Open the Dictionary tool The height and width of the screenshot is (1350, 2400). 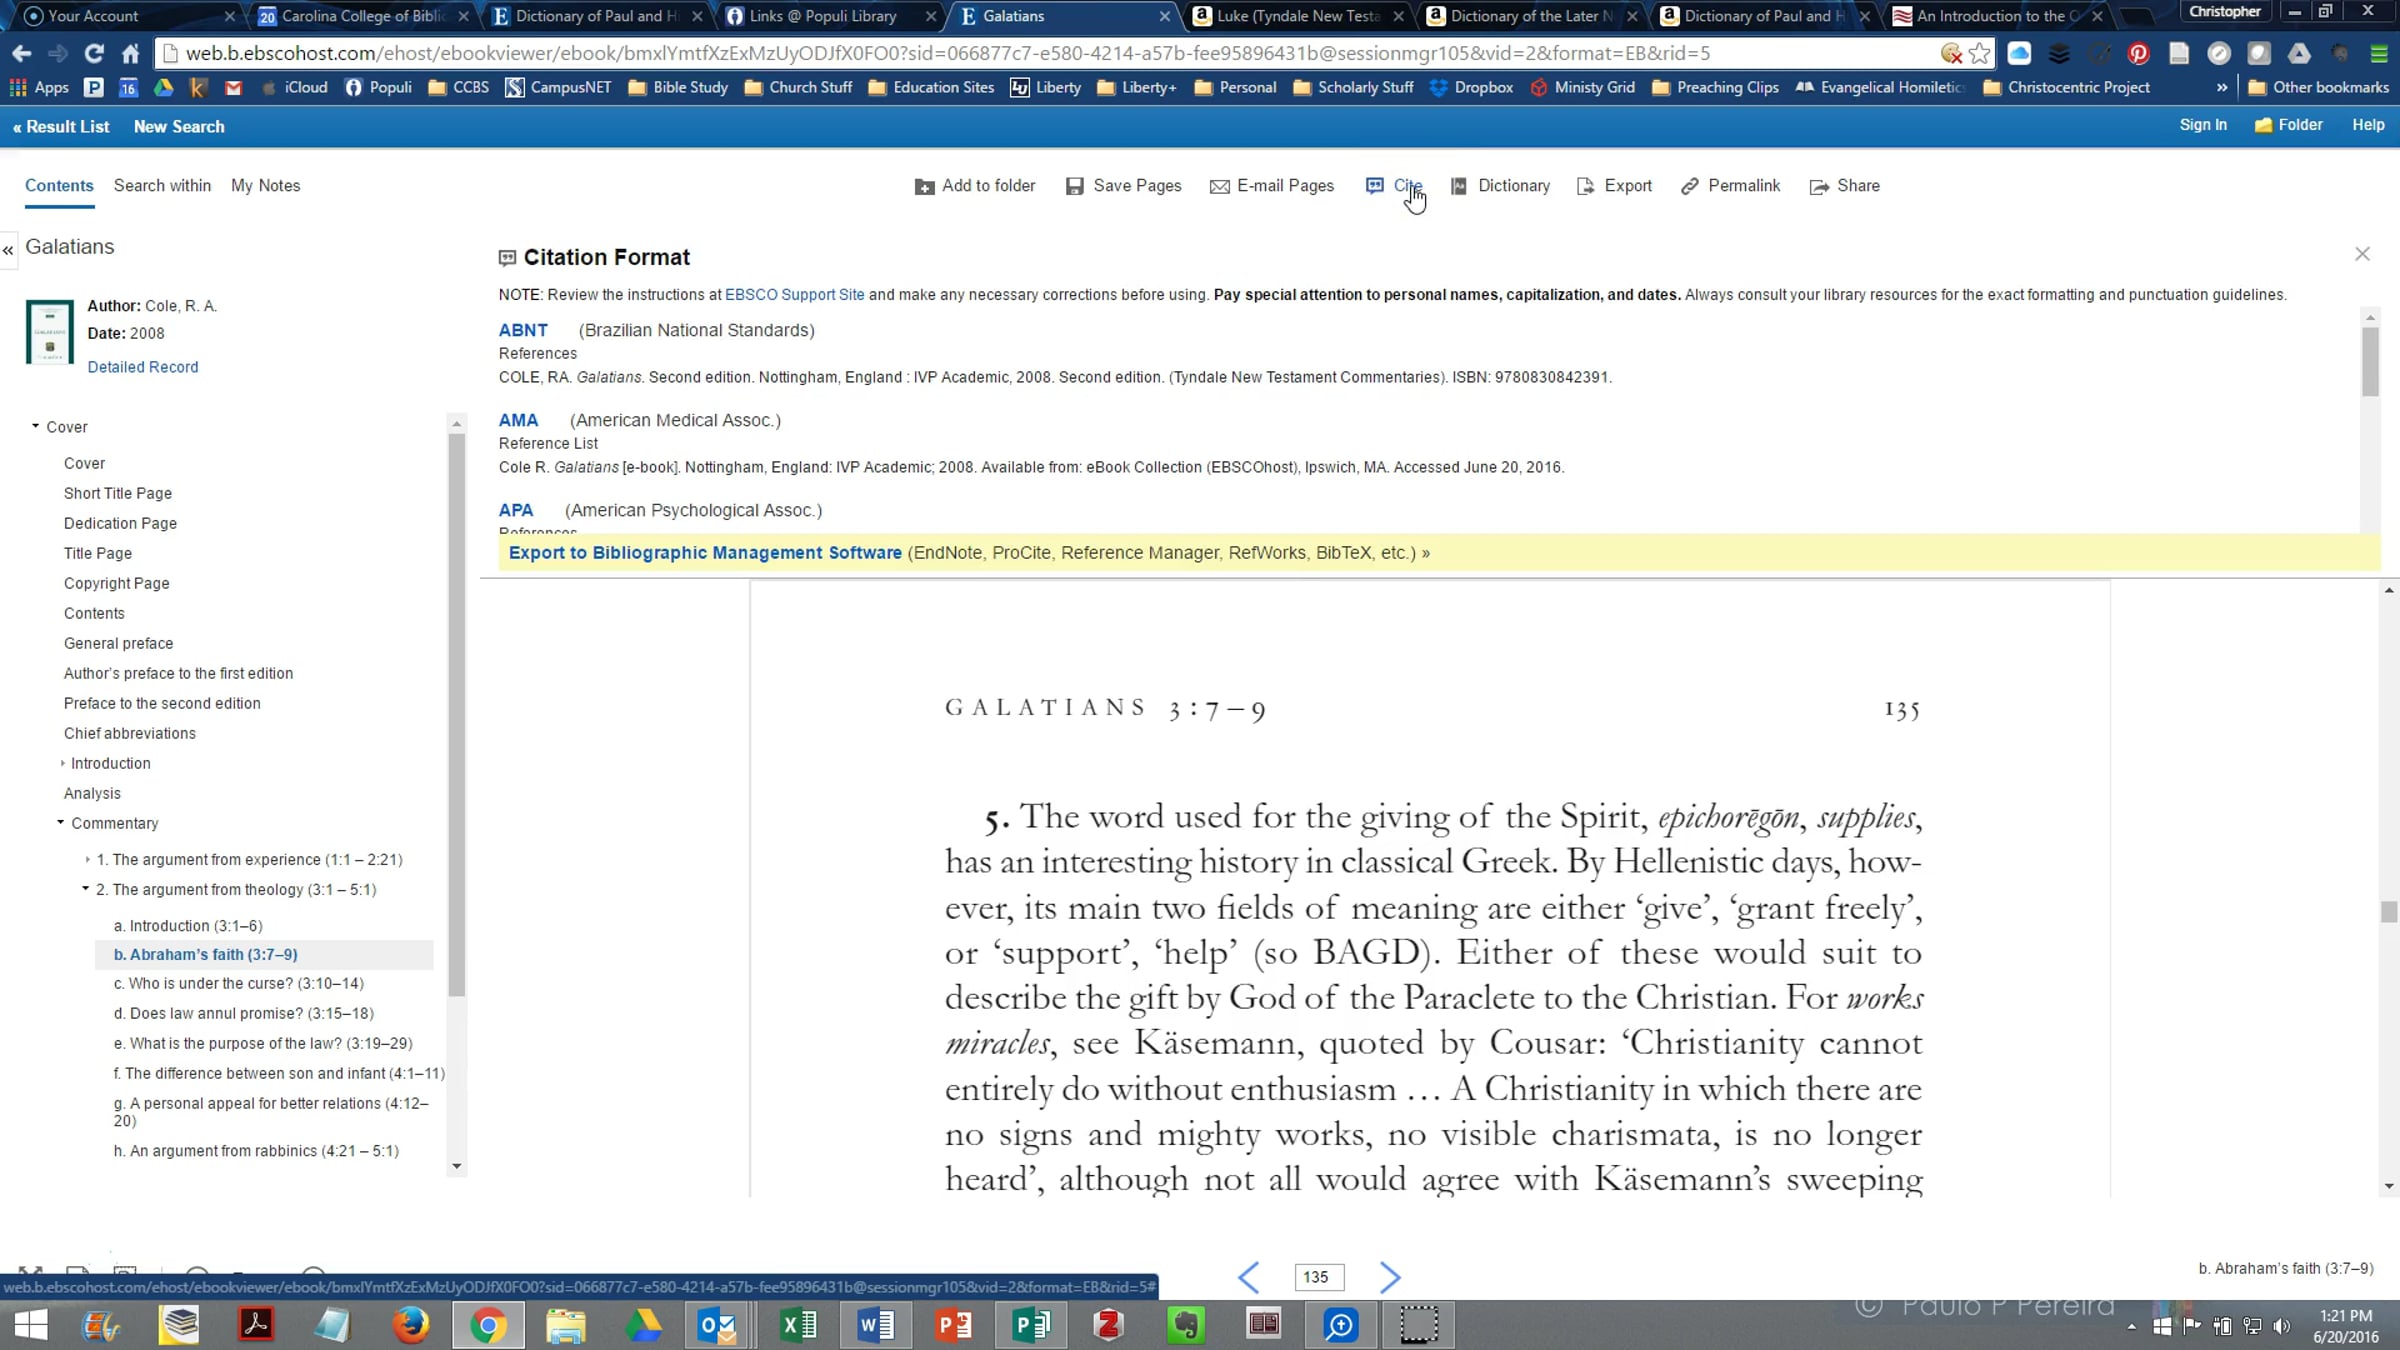pos(1513,186)
